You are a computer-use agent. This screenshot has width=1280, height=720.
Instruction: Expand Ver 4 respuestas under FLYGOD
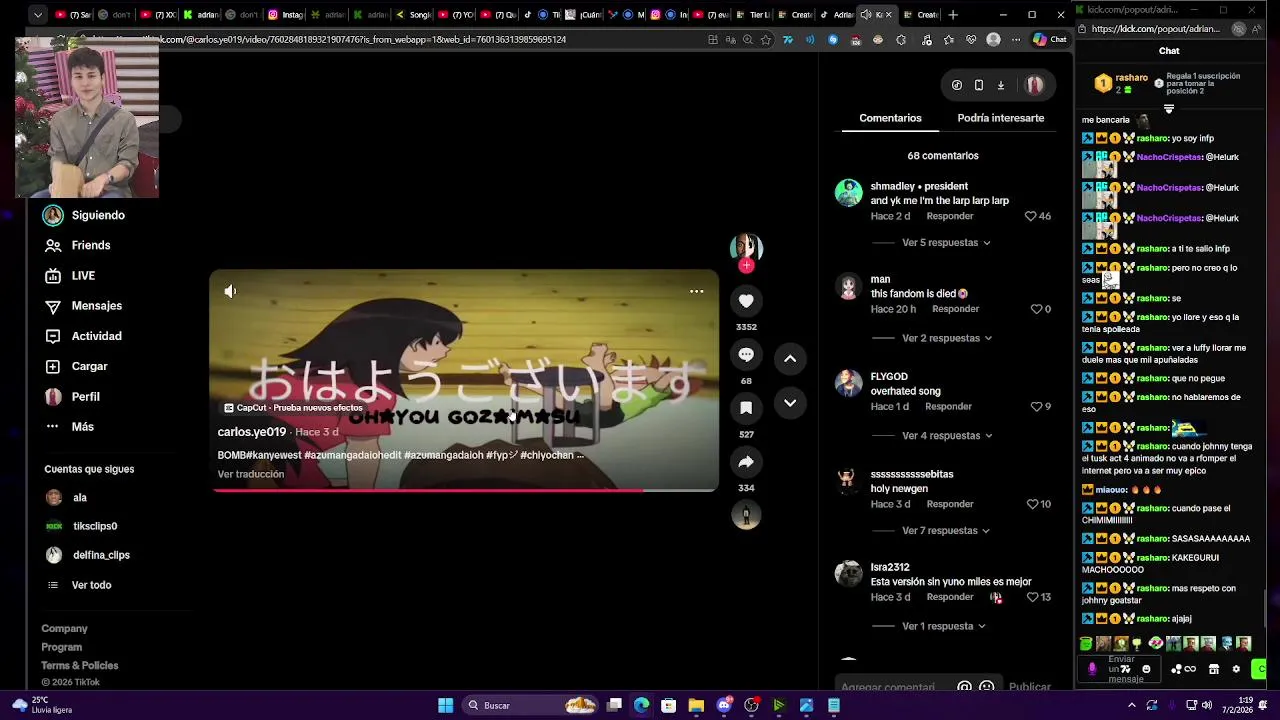click(946, 436)
